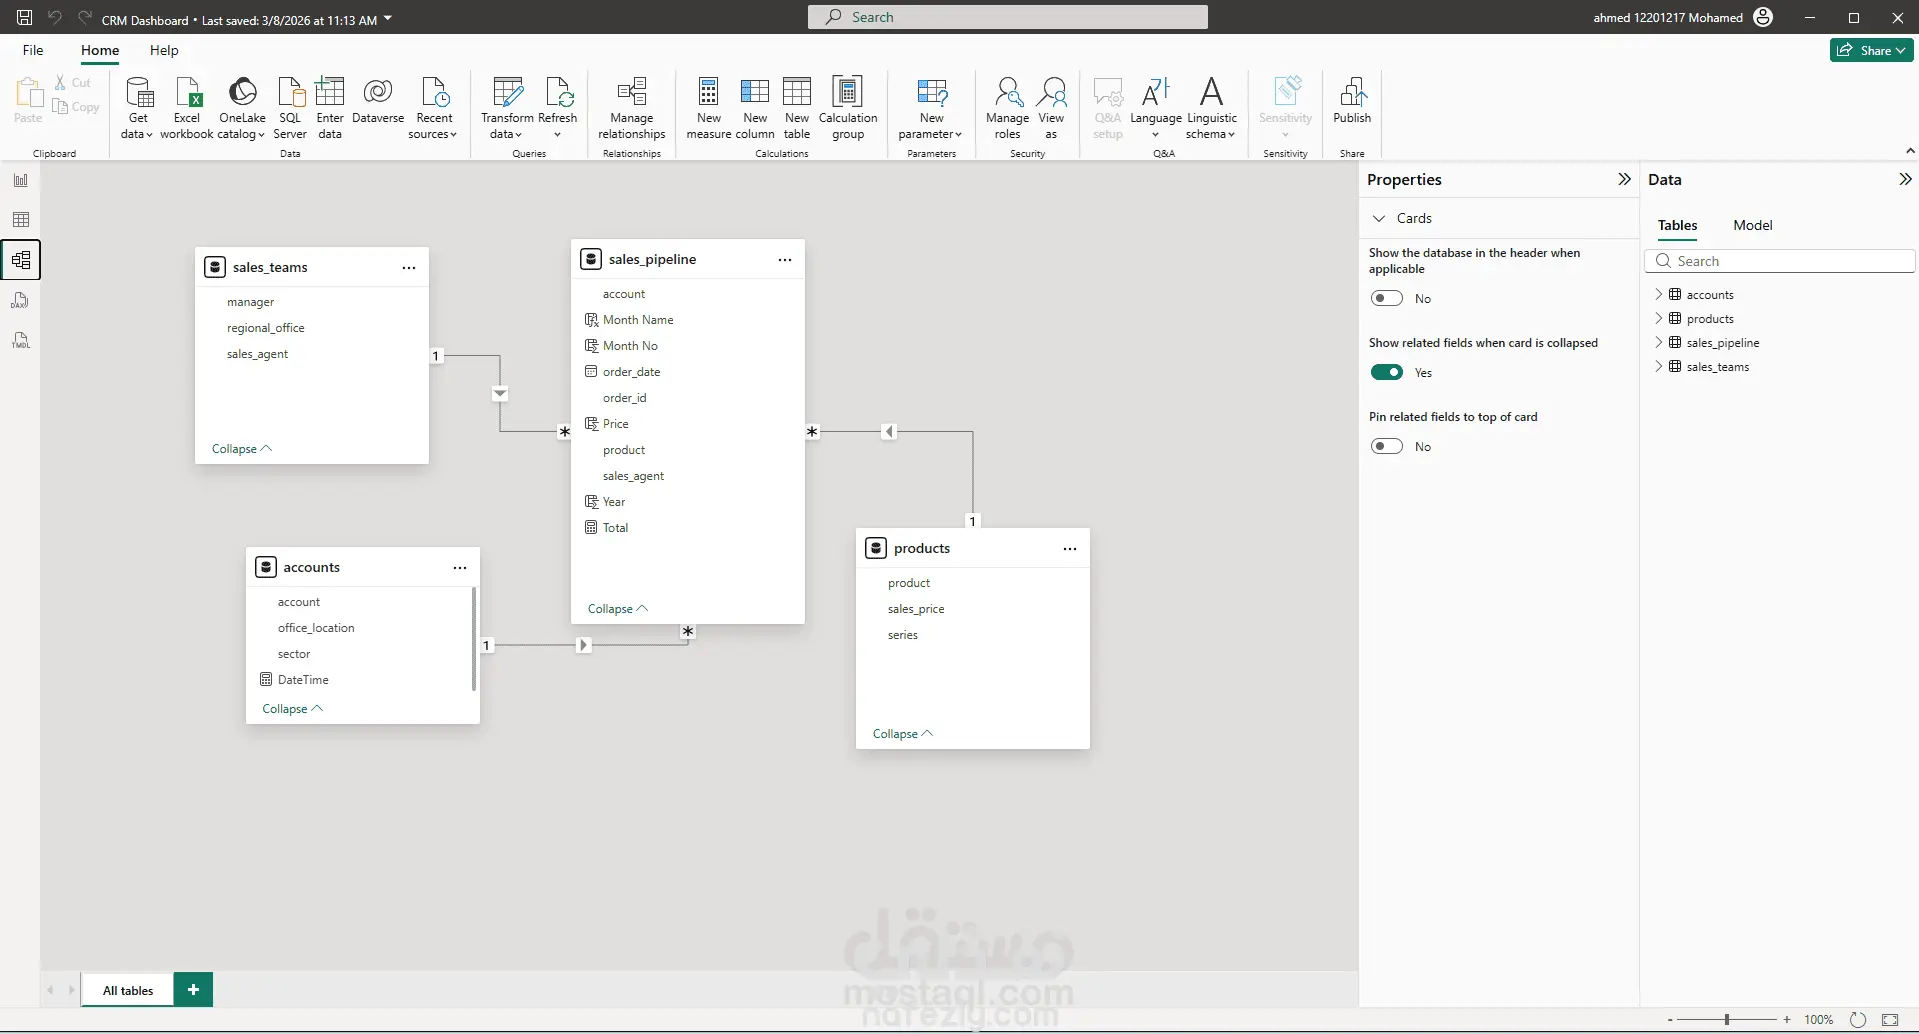Viewport: 1919px width, 1034px height.
Task: Switch to Table view in sidebar
Action: (21, 220)
